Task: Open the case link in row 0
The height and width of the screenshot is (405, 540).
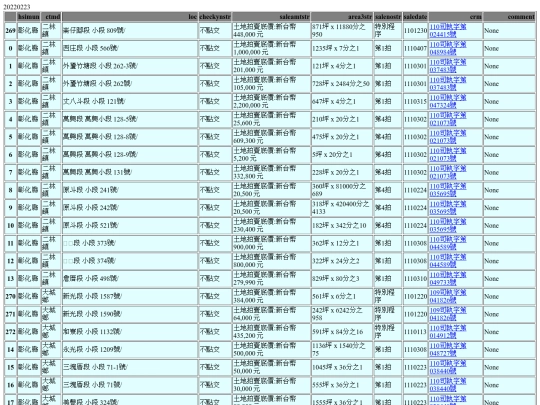Action: (x=447, y=48)
